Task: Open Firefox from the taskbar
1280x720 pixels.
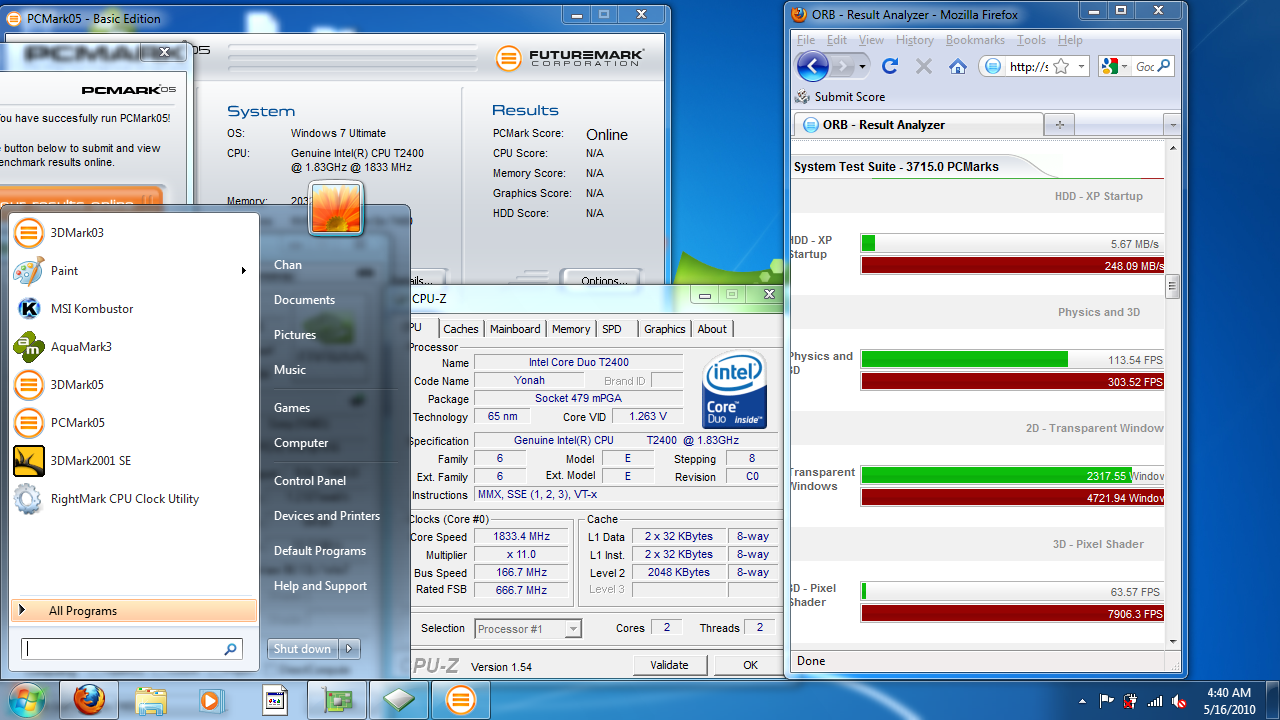Action: 89,700
